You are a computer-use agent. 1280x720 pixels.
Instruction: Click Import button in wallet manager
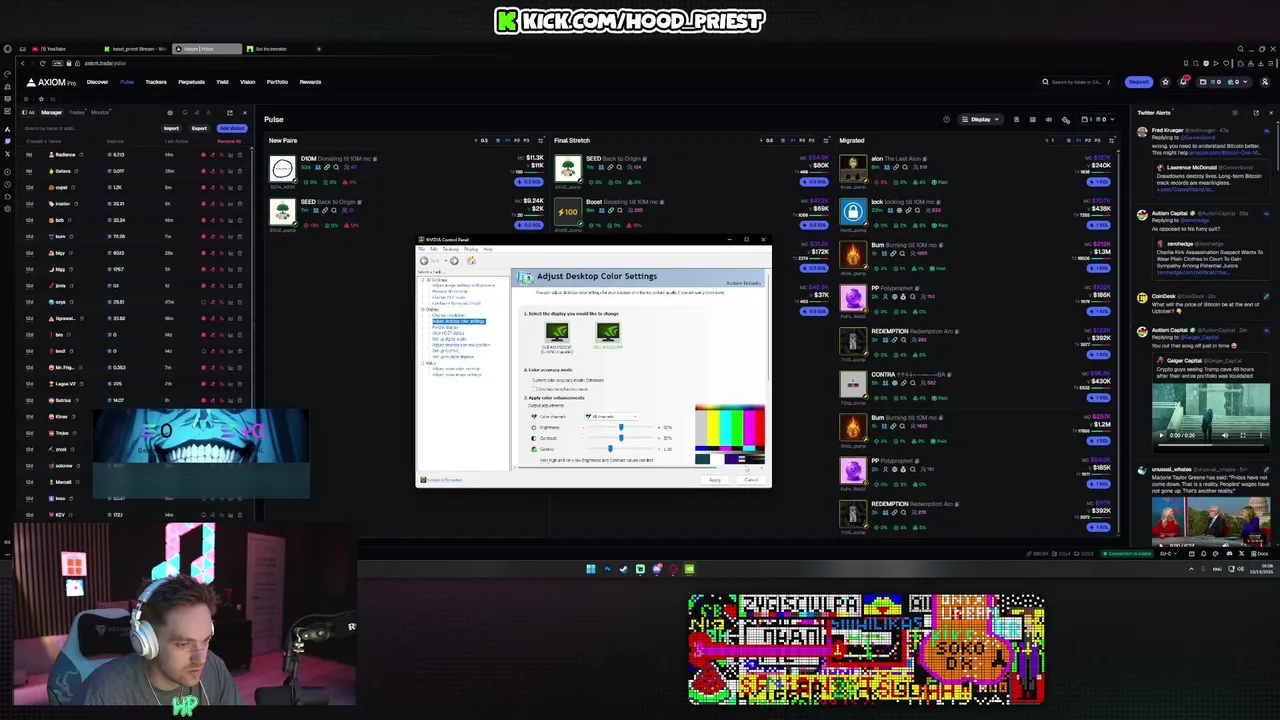click(x=171, y=128)
